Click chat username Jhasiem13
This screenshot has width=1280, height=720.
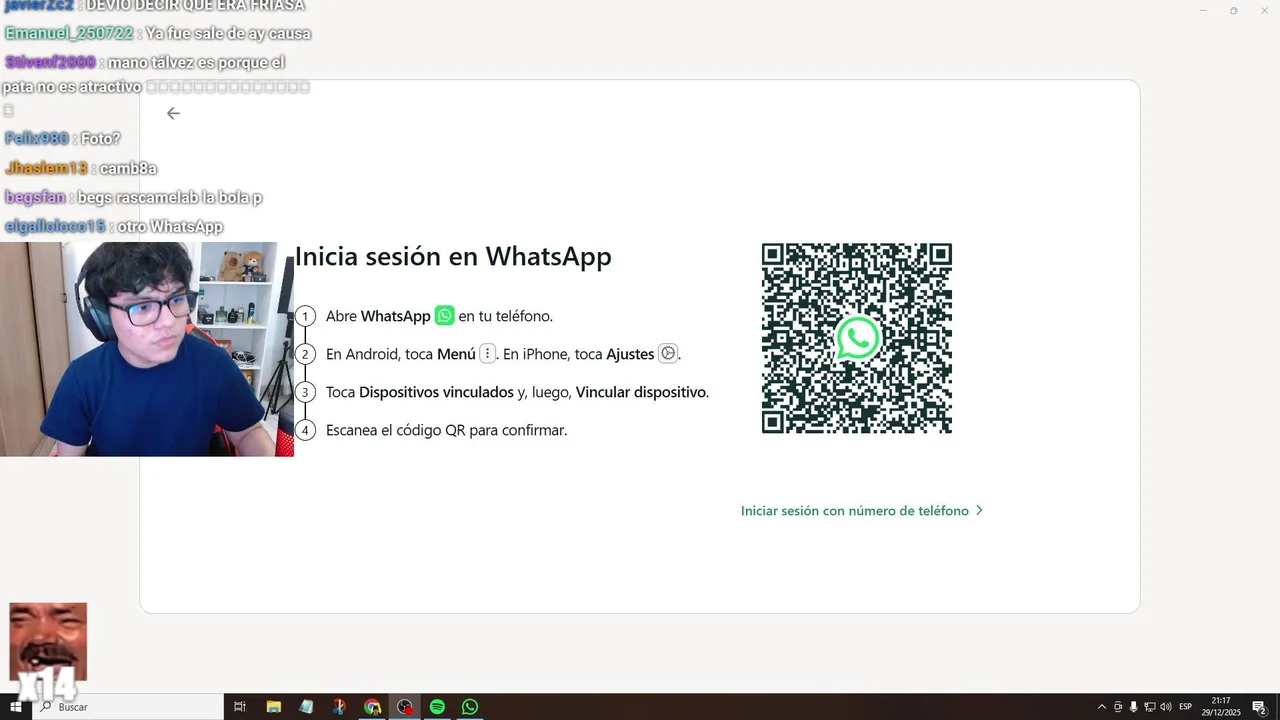46,168
